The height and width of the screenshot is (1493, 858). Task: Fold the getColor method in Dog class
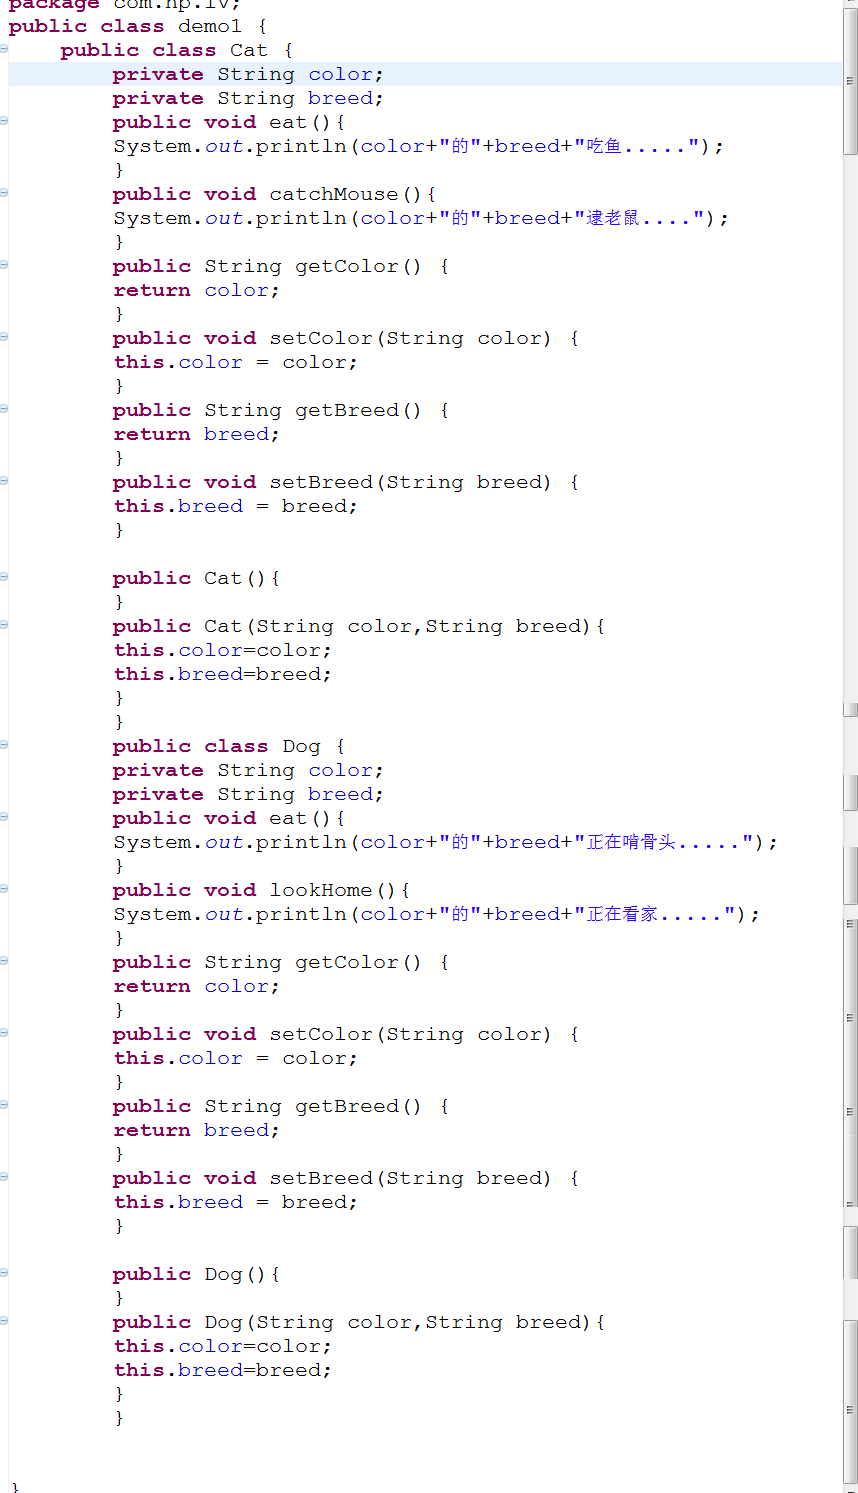click(x=4, y=961)
